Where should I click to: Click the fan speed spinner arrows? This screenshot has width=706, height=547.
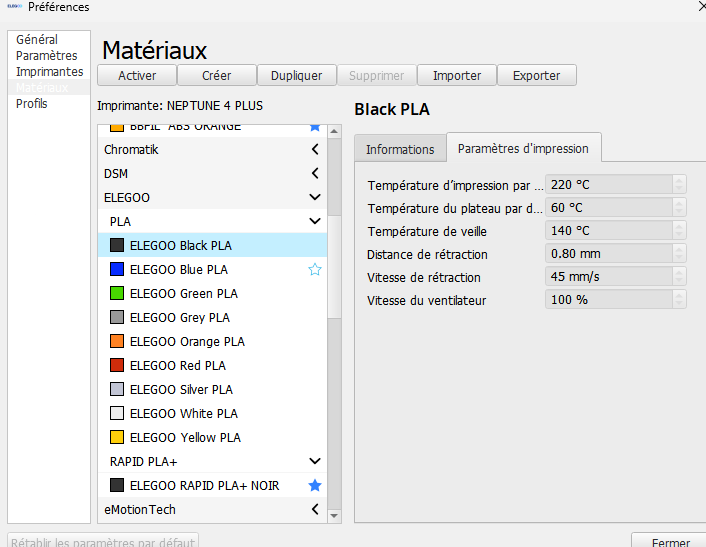[679, 299]
